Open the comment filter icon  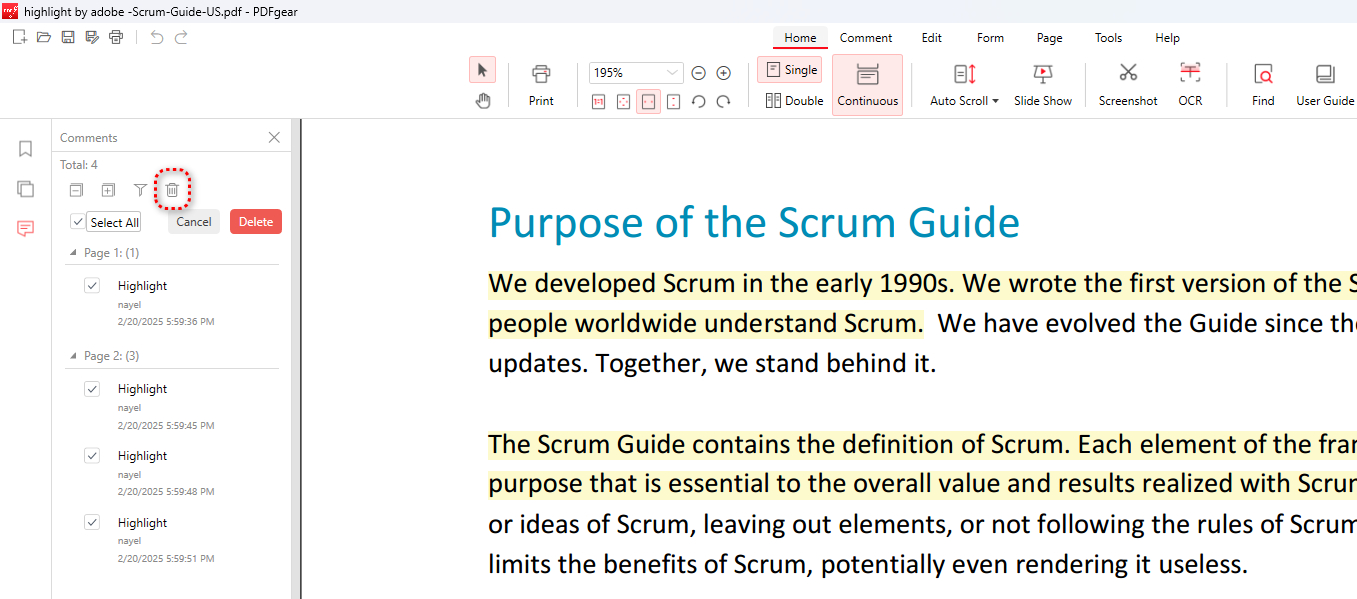click(140, 190)
